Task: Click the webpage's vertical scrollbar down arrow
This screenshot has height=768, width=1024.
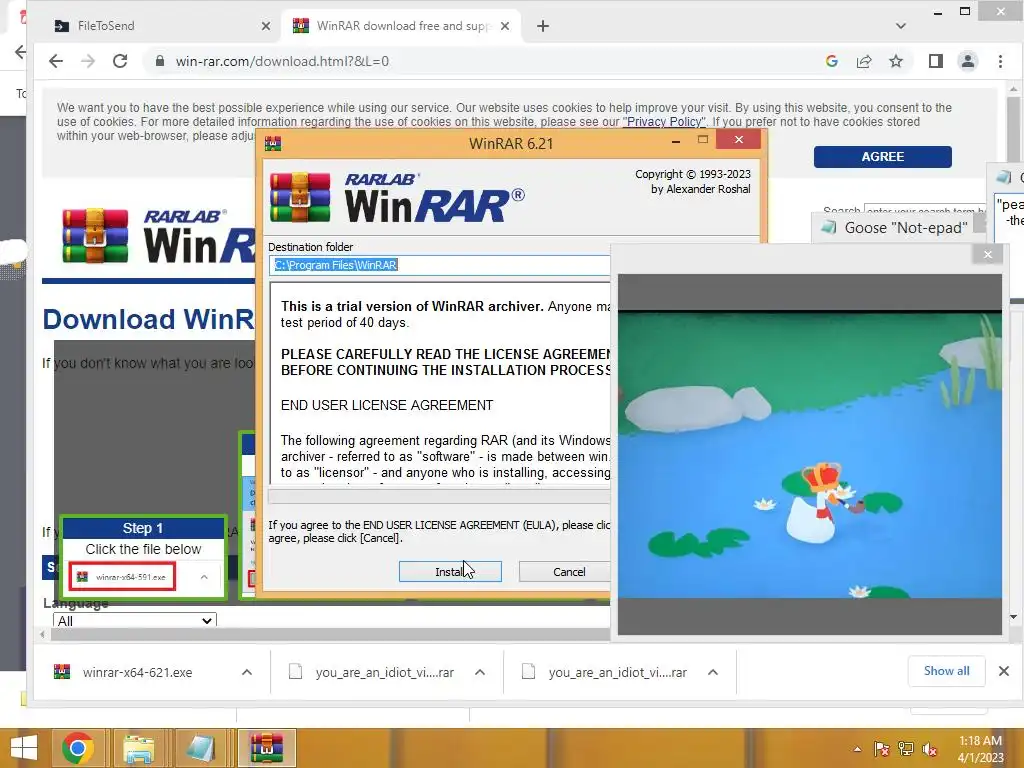Action: (x=1013, y=616)
